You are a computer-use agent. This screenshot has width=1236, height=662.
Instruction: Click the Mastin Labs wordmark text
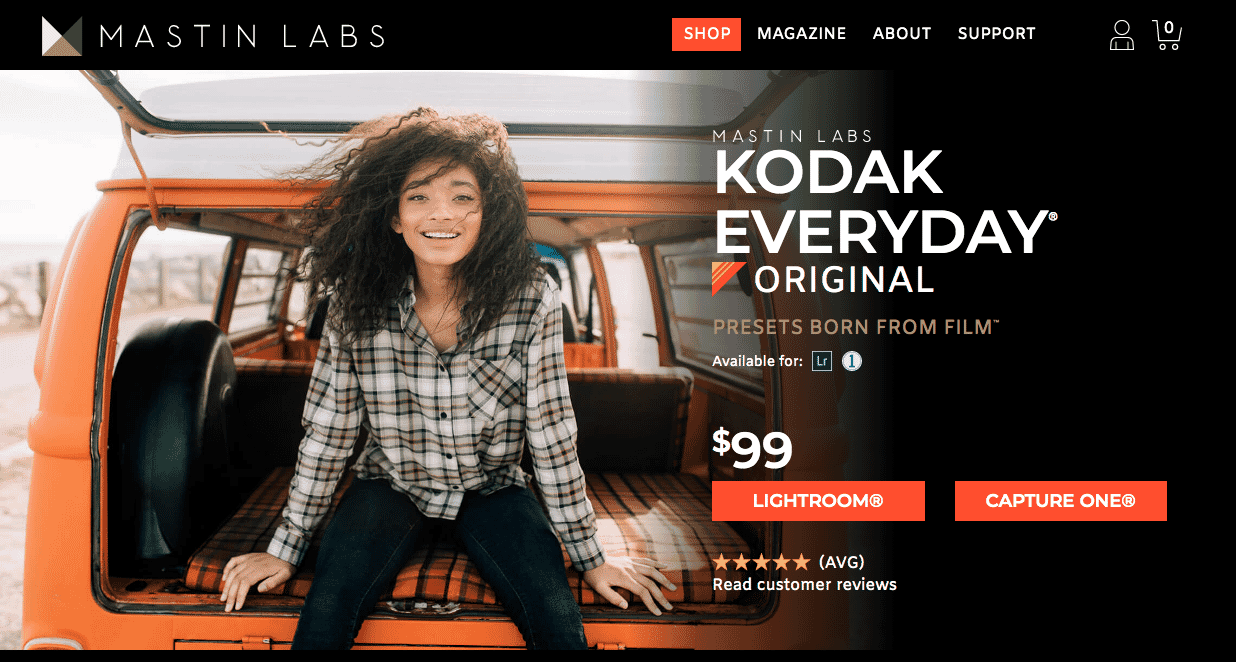click(243, 37)
